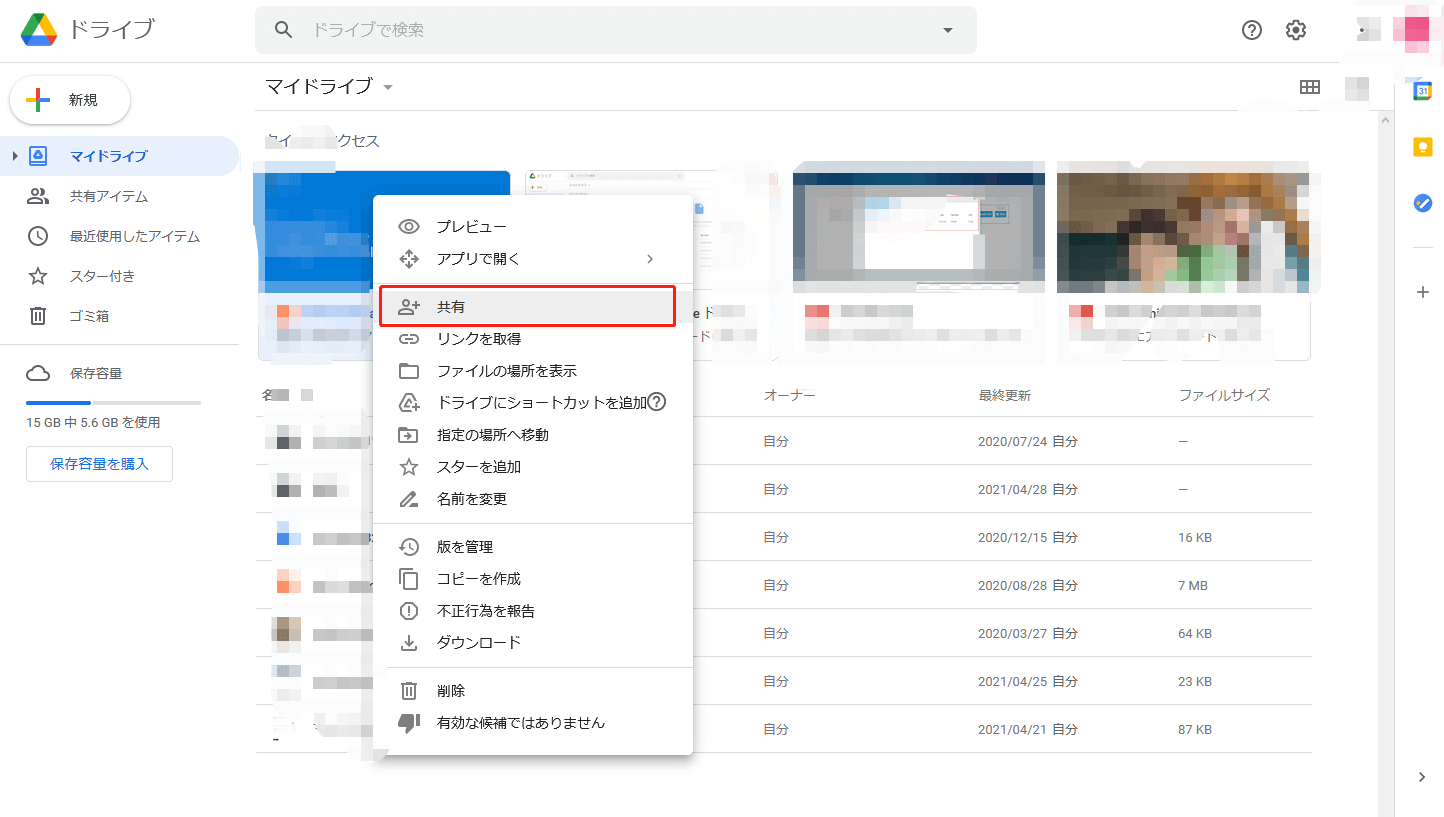Viewport: 1444px width, 817px height.
Task: Click the アドオンを取得 plus icon
Action: tap(1422, 292)
